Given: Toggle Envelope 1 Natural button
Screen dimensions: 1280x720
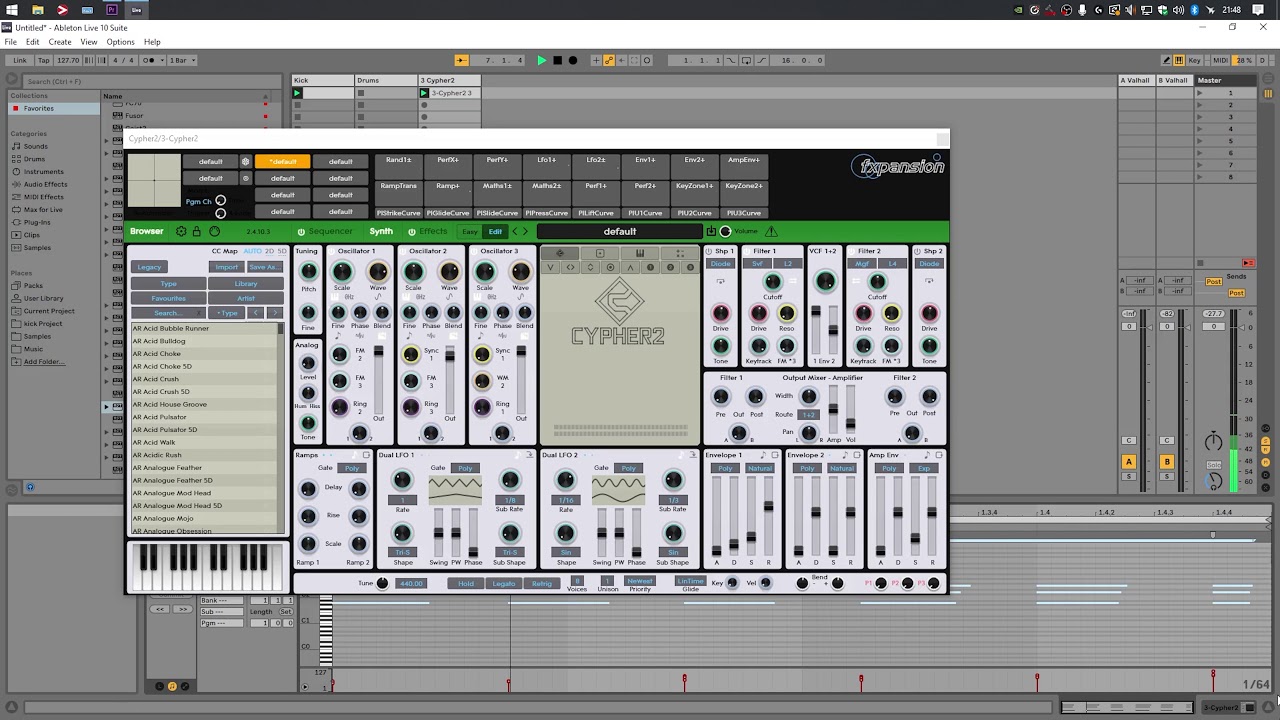Looking at the screenshot, I should coord(760,468).
